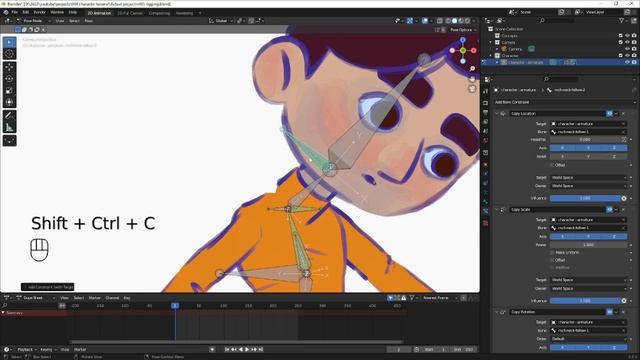Viewport: 640px width, 360px height.
Task: Select the Rotate tool
Action: 9,79
